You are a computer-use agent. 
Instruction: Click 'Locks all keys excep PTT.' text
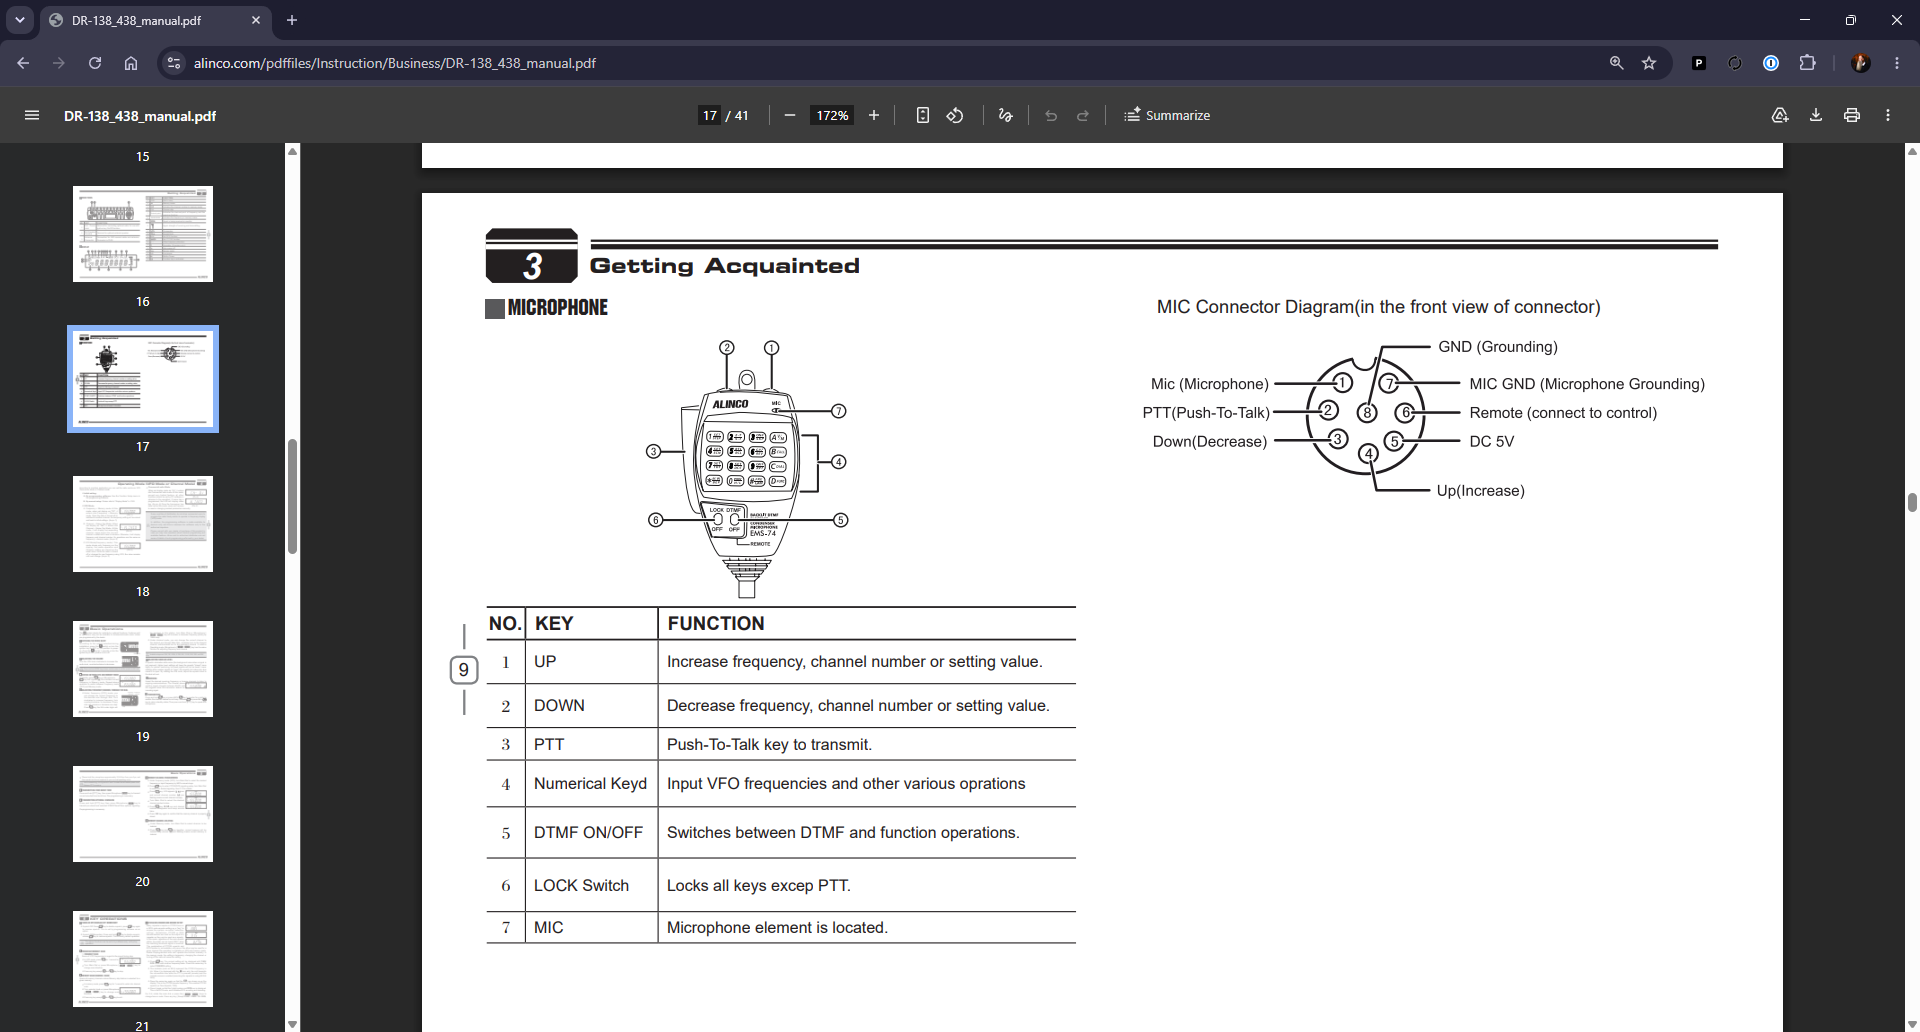pos(759,886)
